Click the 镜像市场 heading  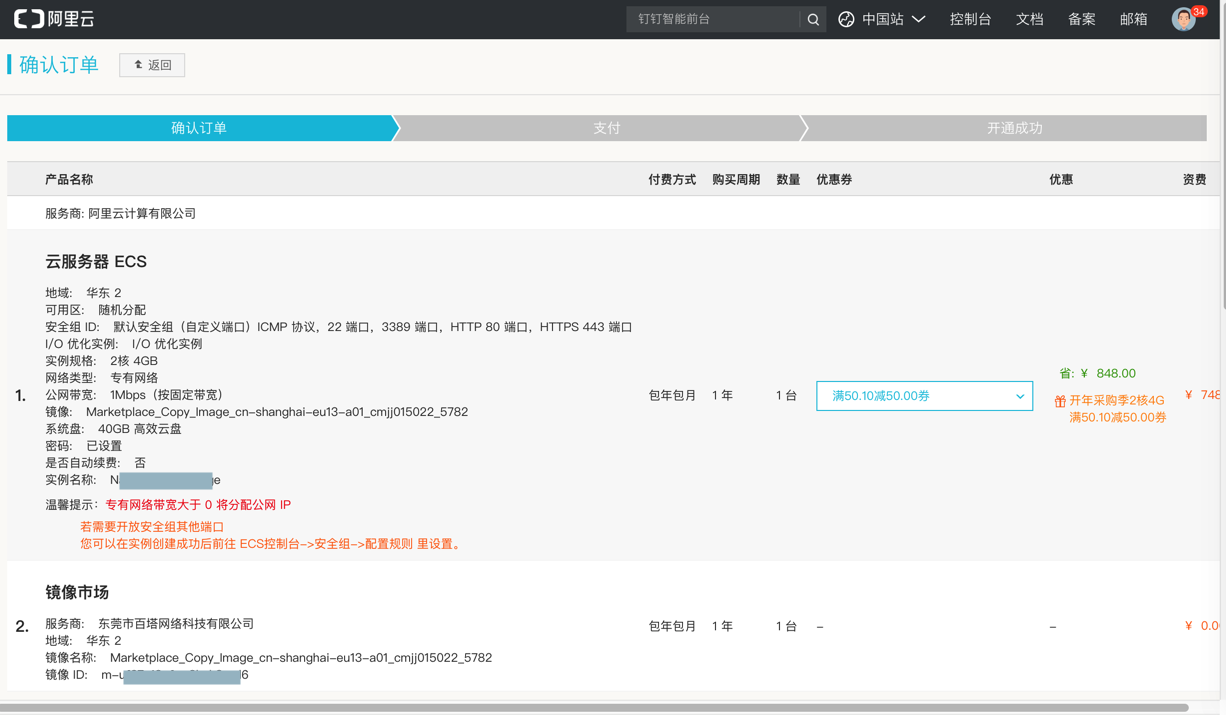coord(77,592)
